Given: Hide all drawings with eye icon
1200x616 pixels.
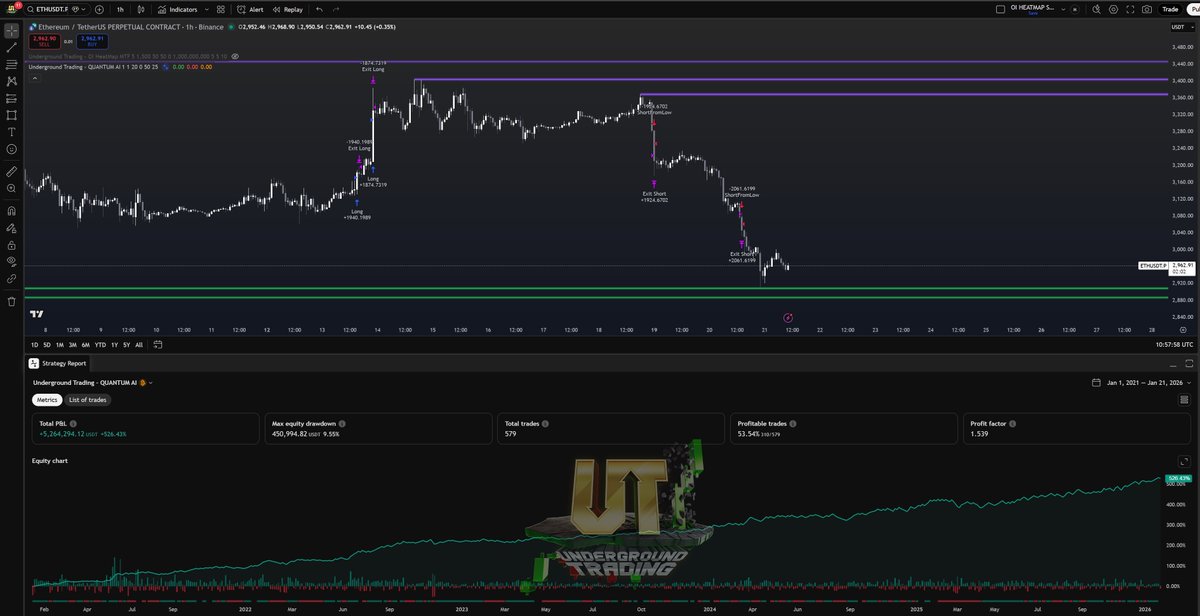Looking at the screenshot, I should tap(11, 261).
